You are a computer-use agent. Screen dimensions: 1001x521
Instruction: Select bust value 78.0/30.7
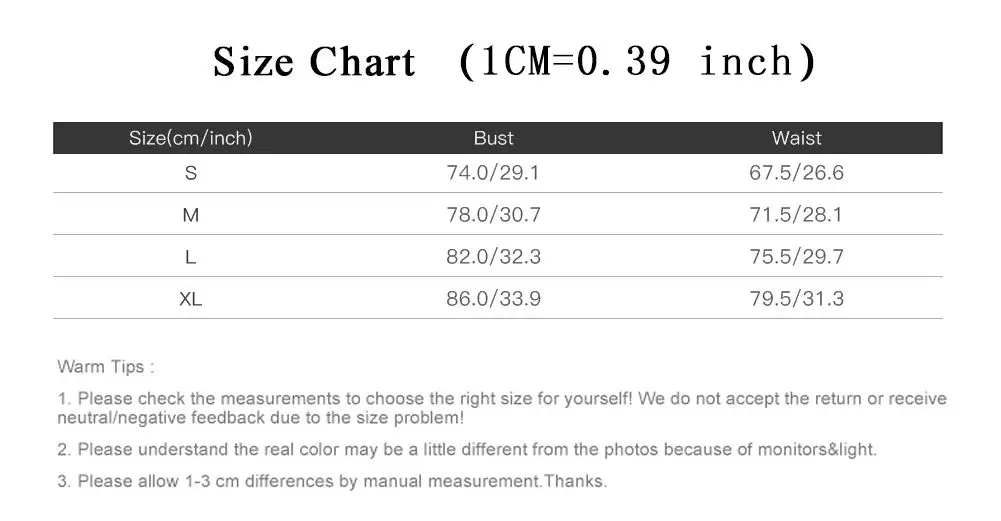click(493, 215)
